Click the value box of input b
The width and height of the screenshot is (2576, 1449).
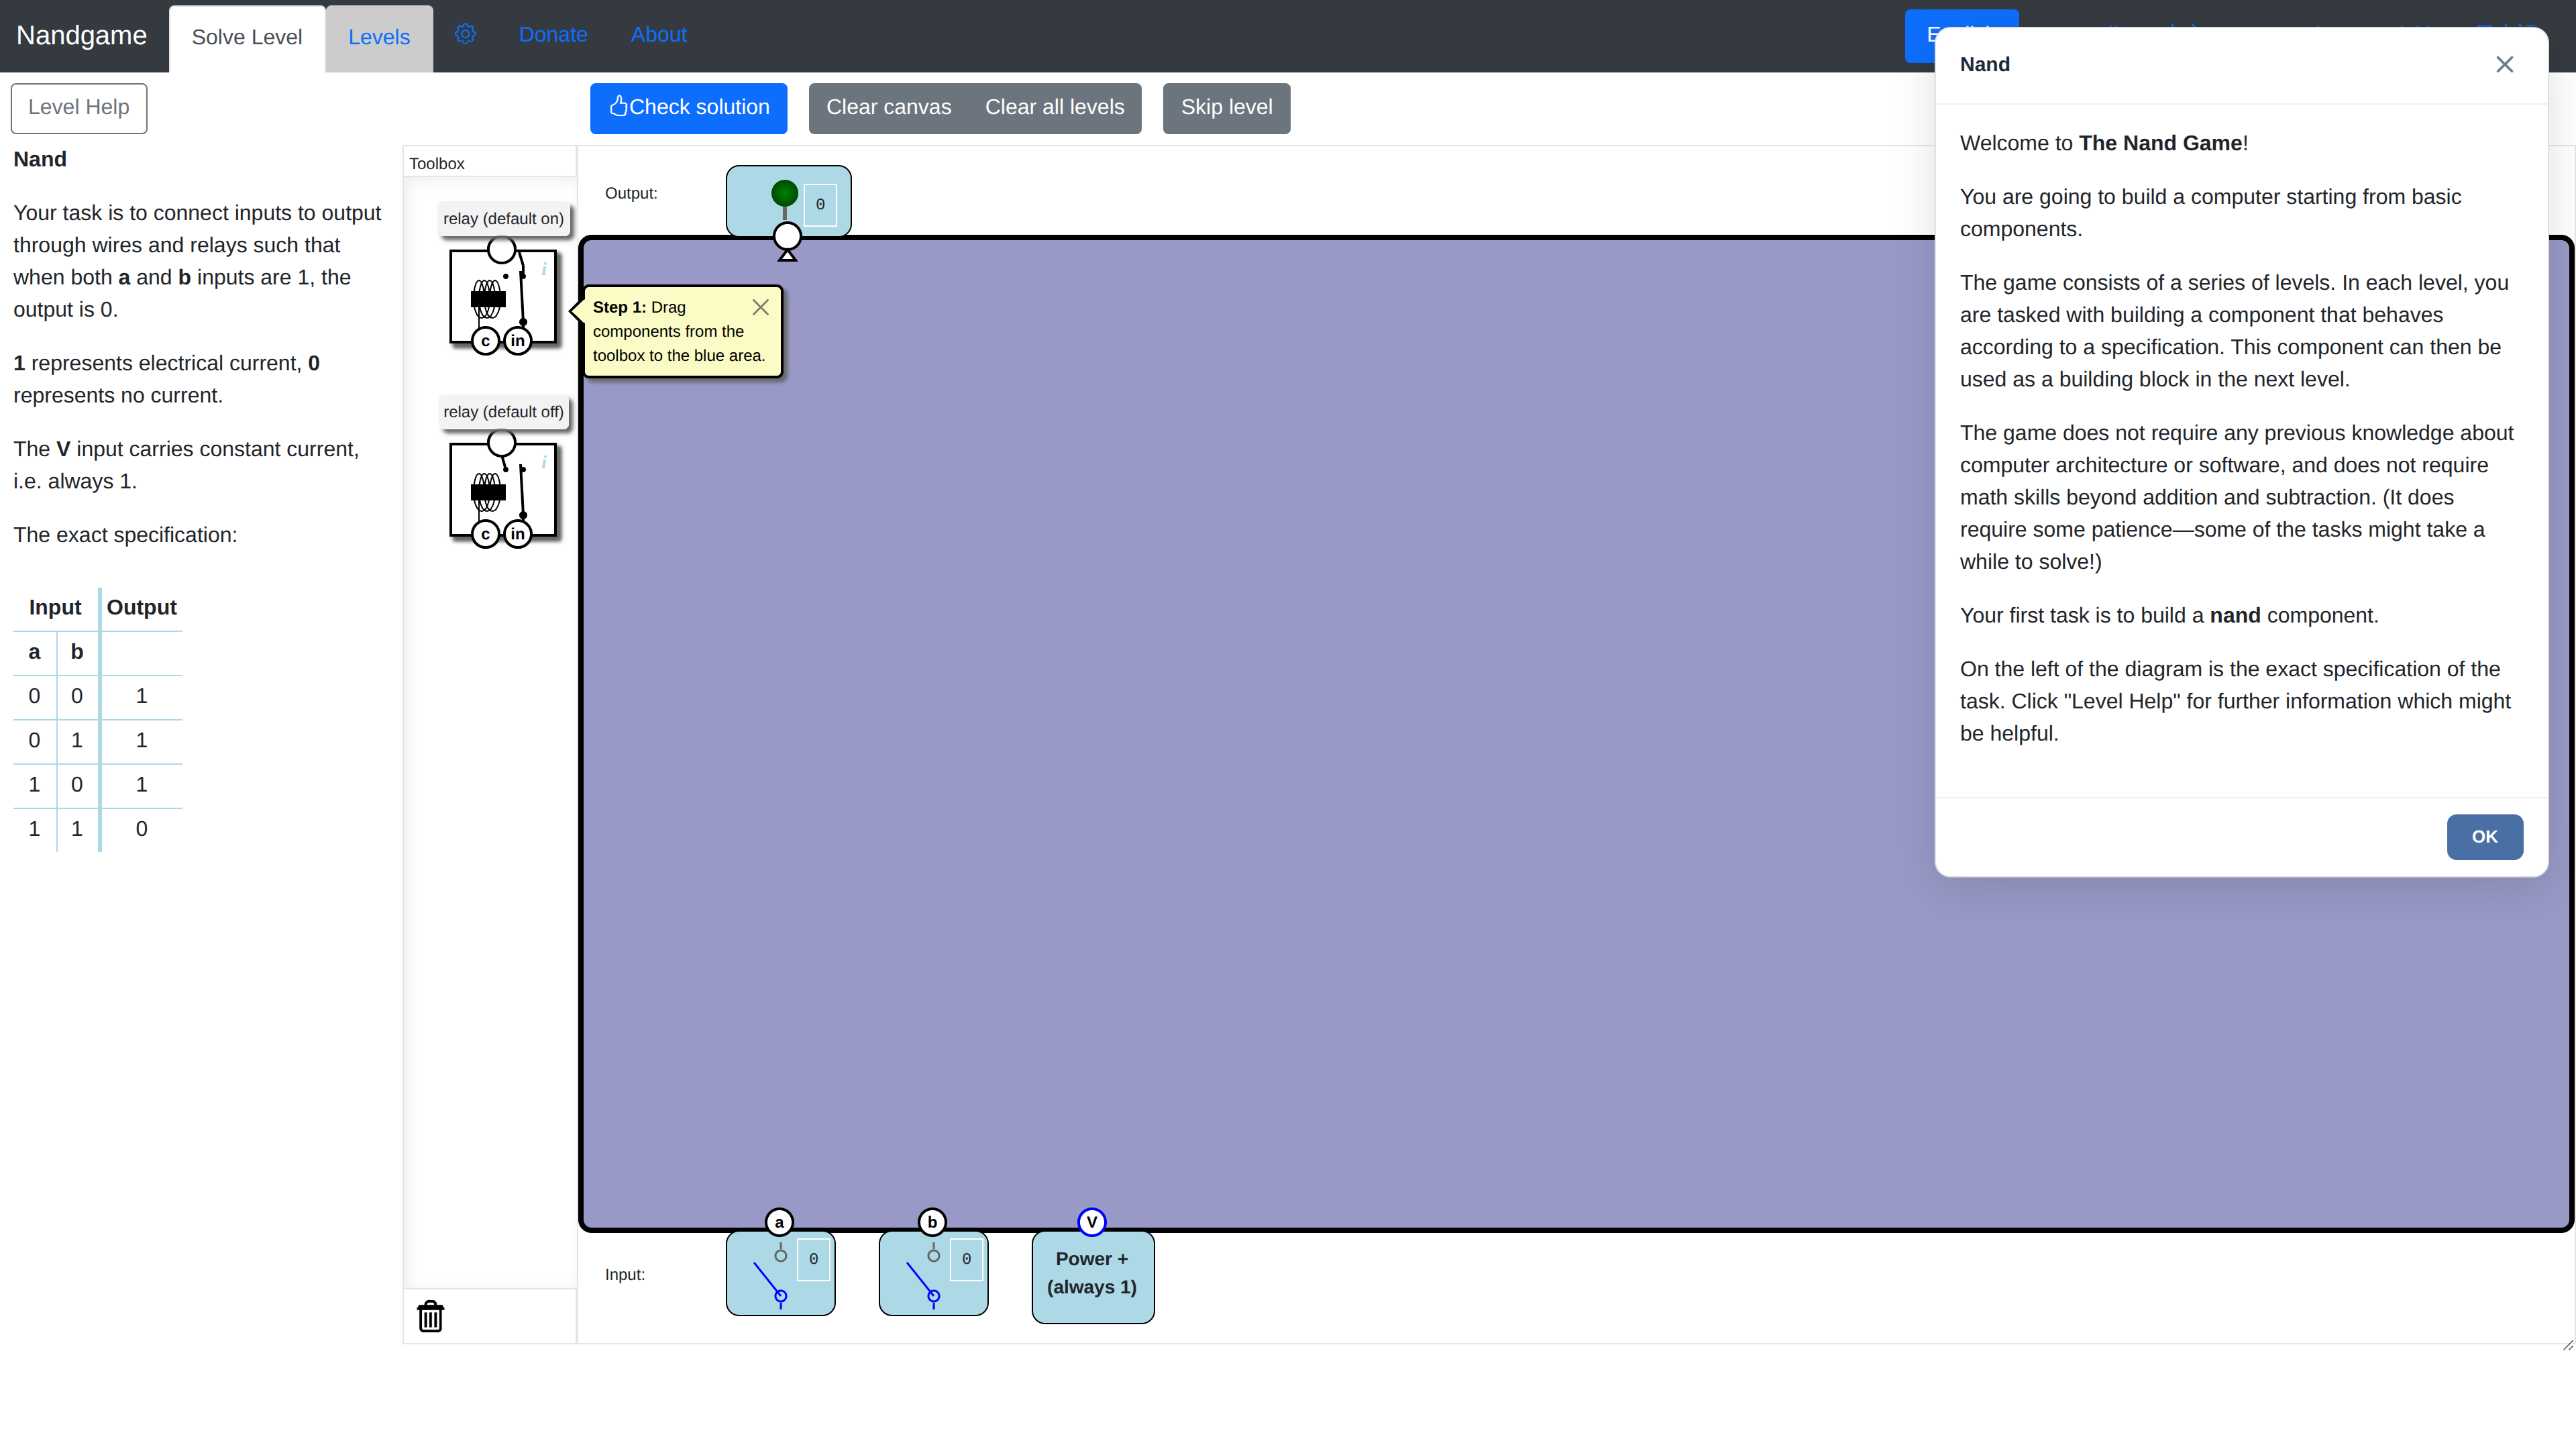[966, 1260]
